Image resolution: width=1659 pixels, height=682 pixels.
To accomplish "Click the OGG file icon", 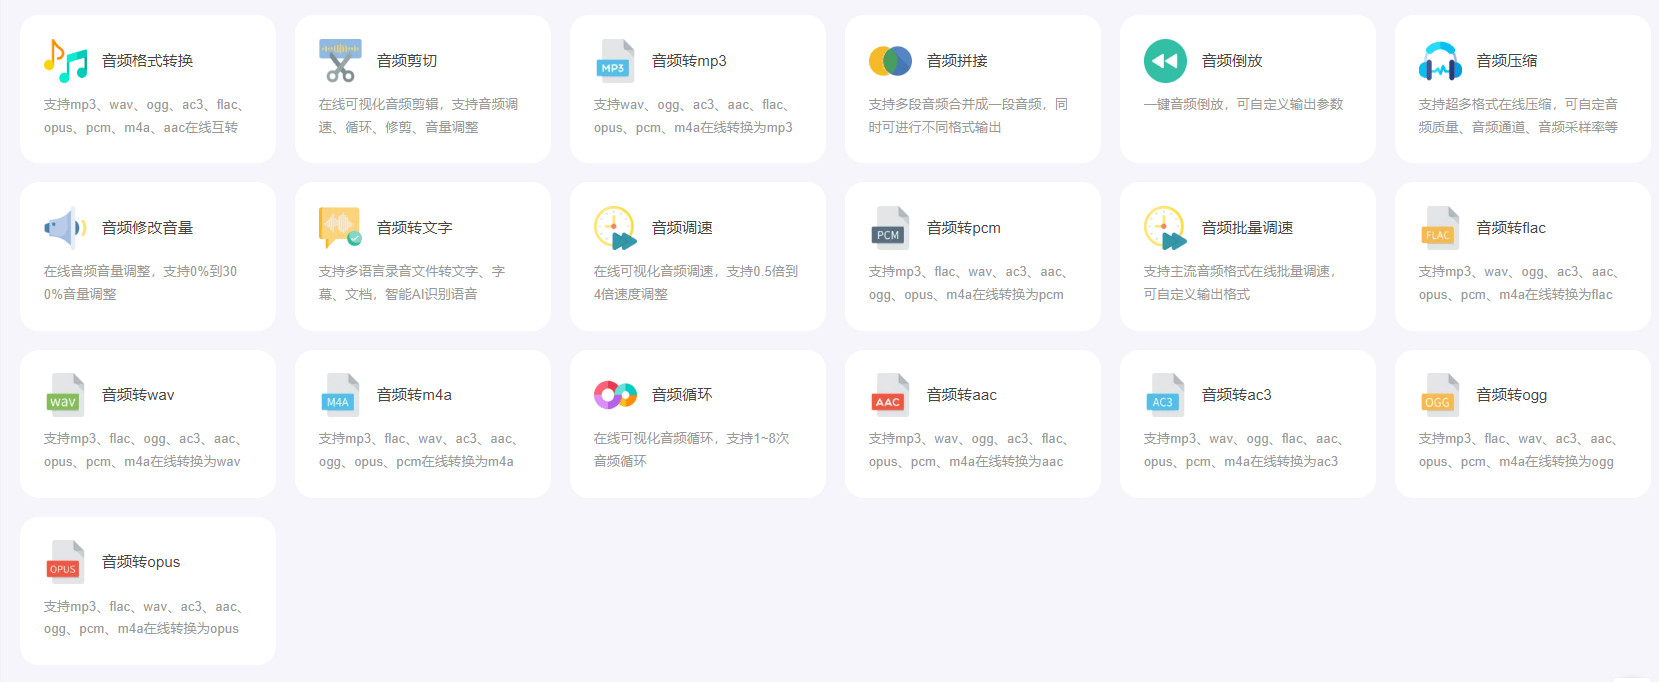I will [1440, 395].
